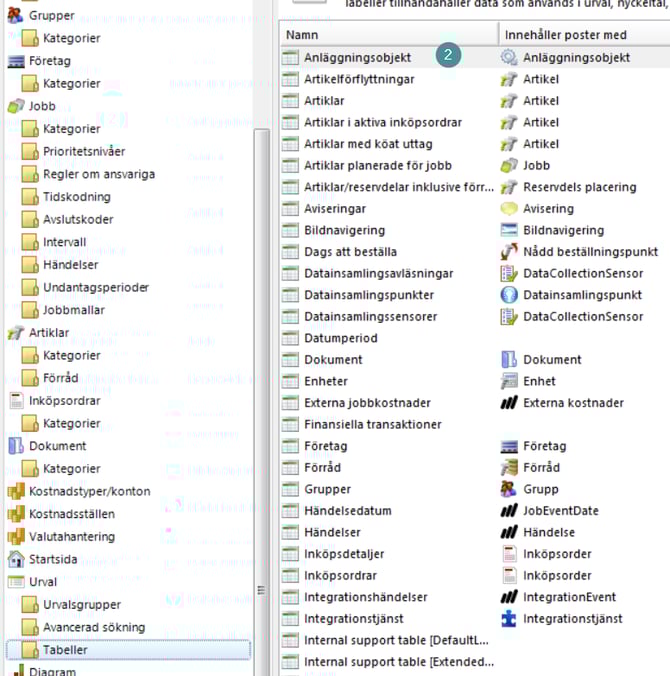Click the Inköpsordrar icon in the tree
This screenshot has width=670, height=676.
(15, 401)
